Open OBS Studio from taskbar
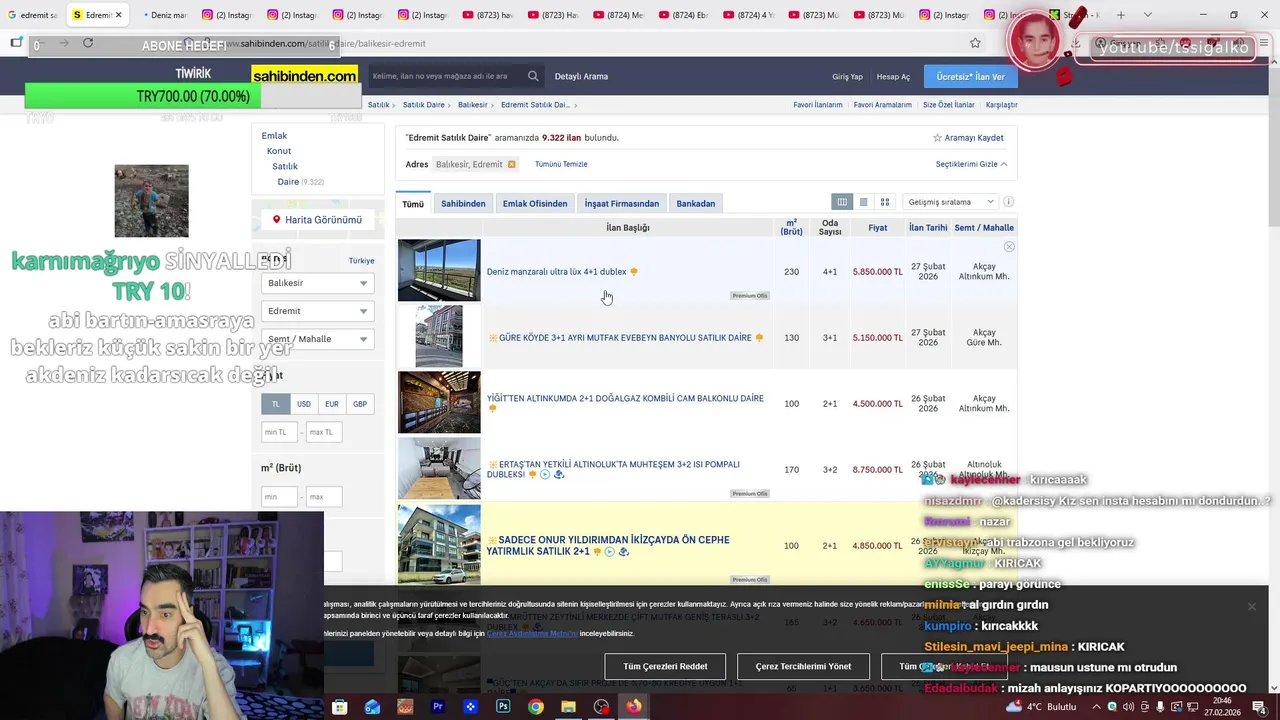The height and width of the screenshot is (720, 1280). click(x=601, y=707)
